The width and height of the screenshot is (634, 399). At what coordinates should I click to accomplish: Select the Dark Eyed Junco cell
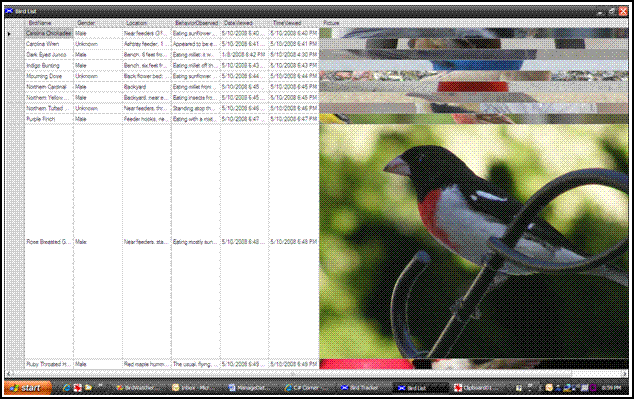[x=49, y=55]
